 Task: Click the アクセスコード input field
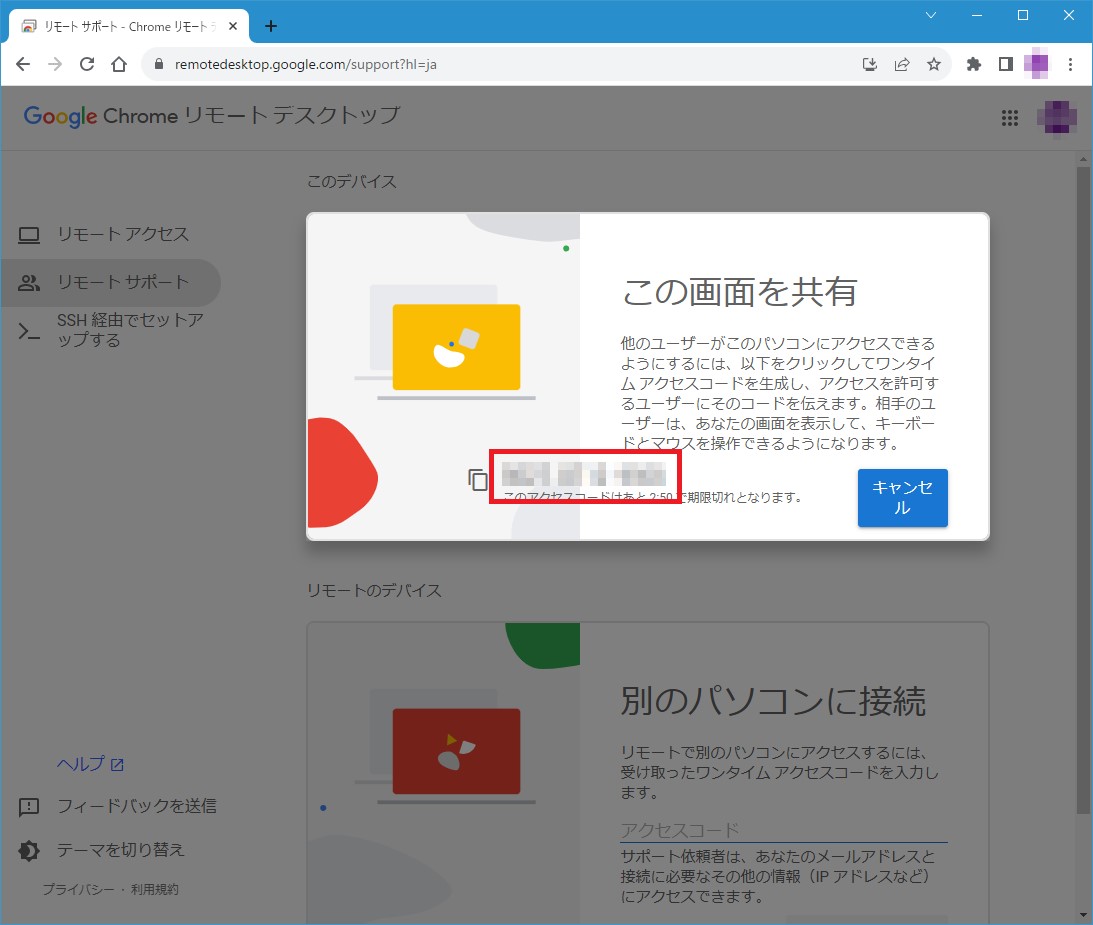tap(782, 830)
